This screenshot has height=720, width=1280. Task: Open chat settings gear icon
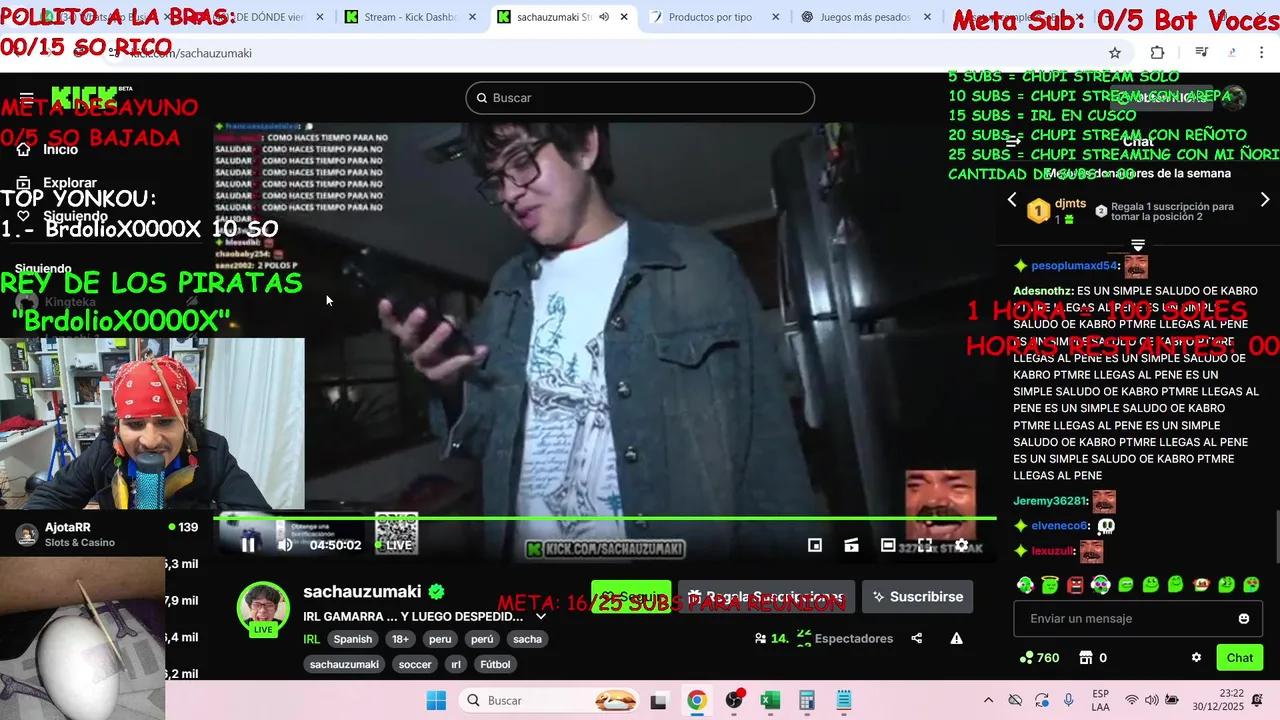click(1196, 658)
